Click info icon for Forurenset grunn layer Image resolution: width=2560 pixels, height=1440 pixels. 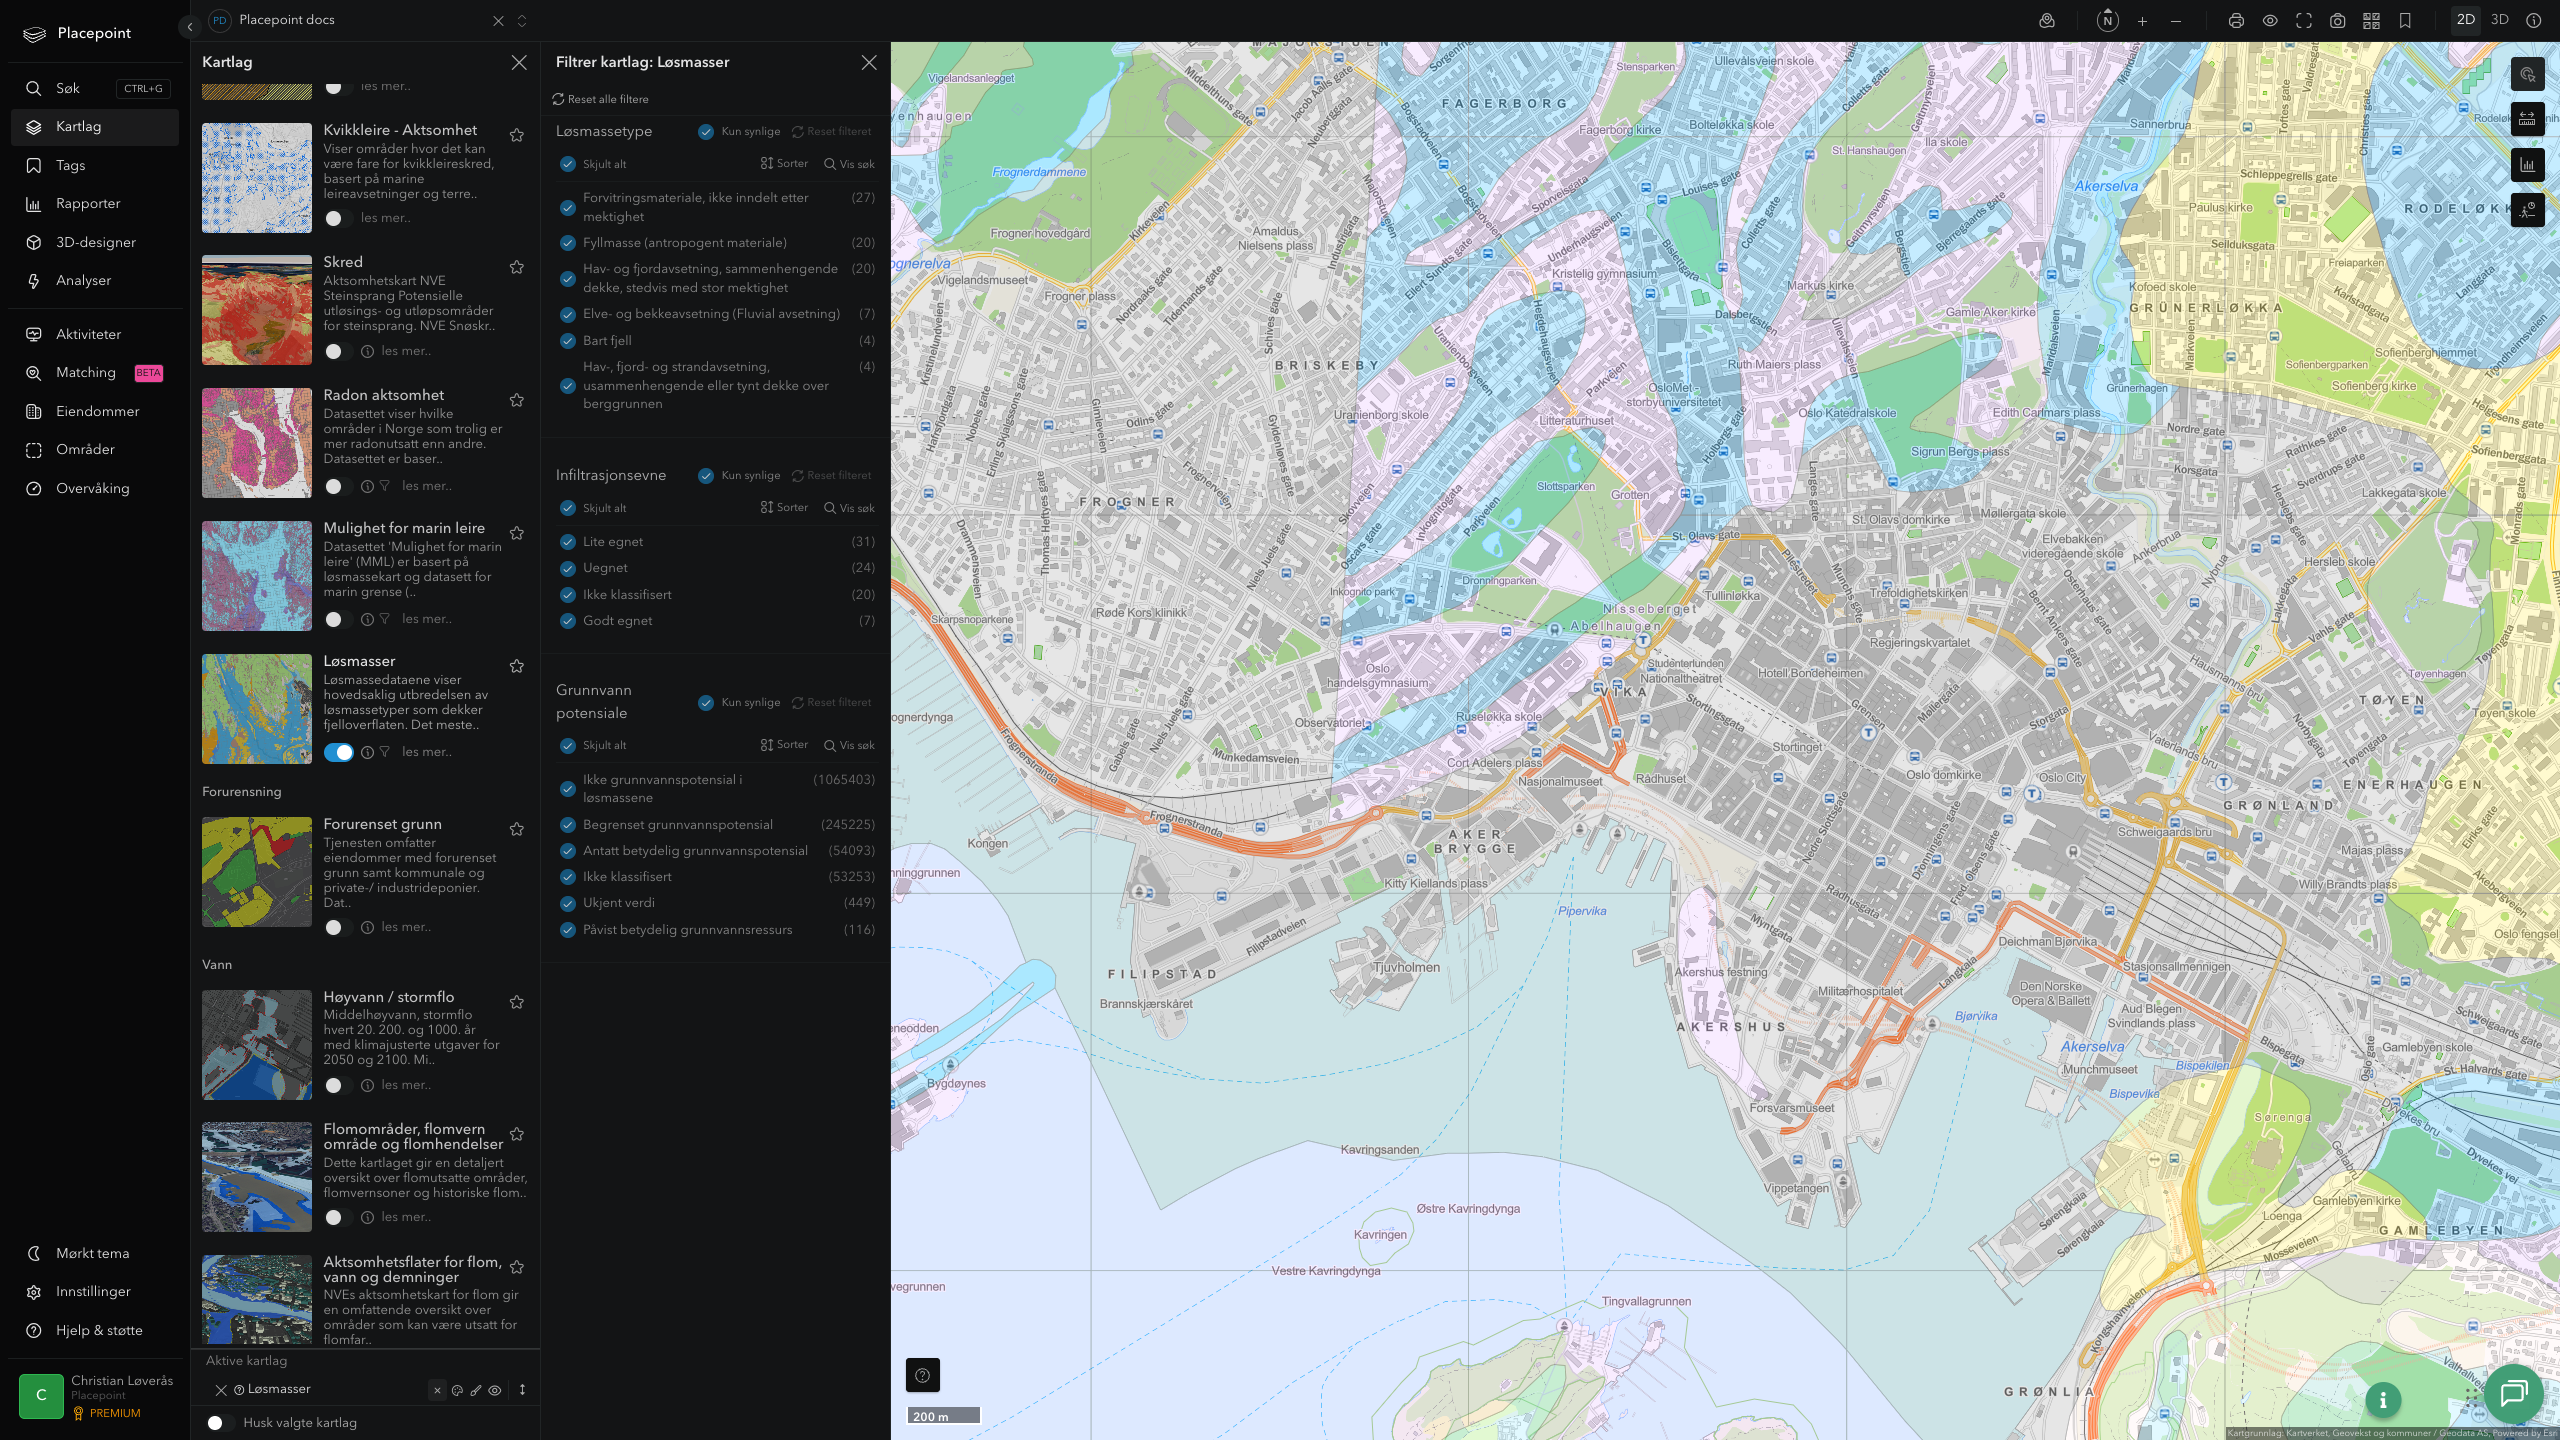pyautogui.click(x=367, y=927)
